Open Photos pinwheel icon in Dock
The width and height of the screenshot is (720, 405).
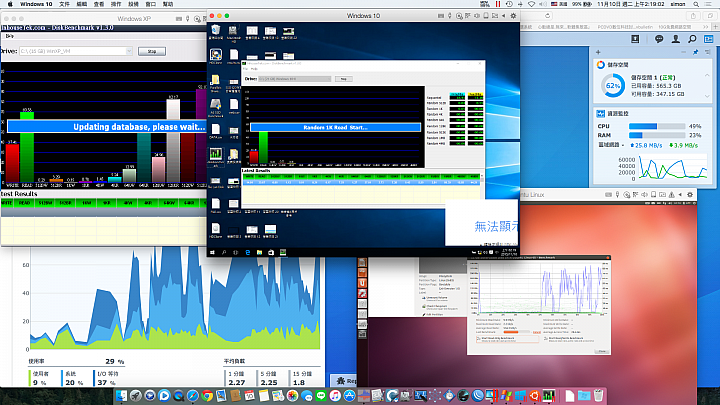coord(292,395)
